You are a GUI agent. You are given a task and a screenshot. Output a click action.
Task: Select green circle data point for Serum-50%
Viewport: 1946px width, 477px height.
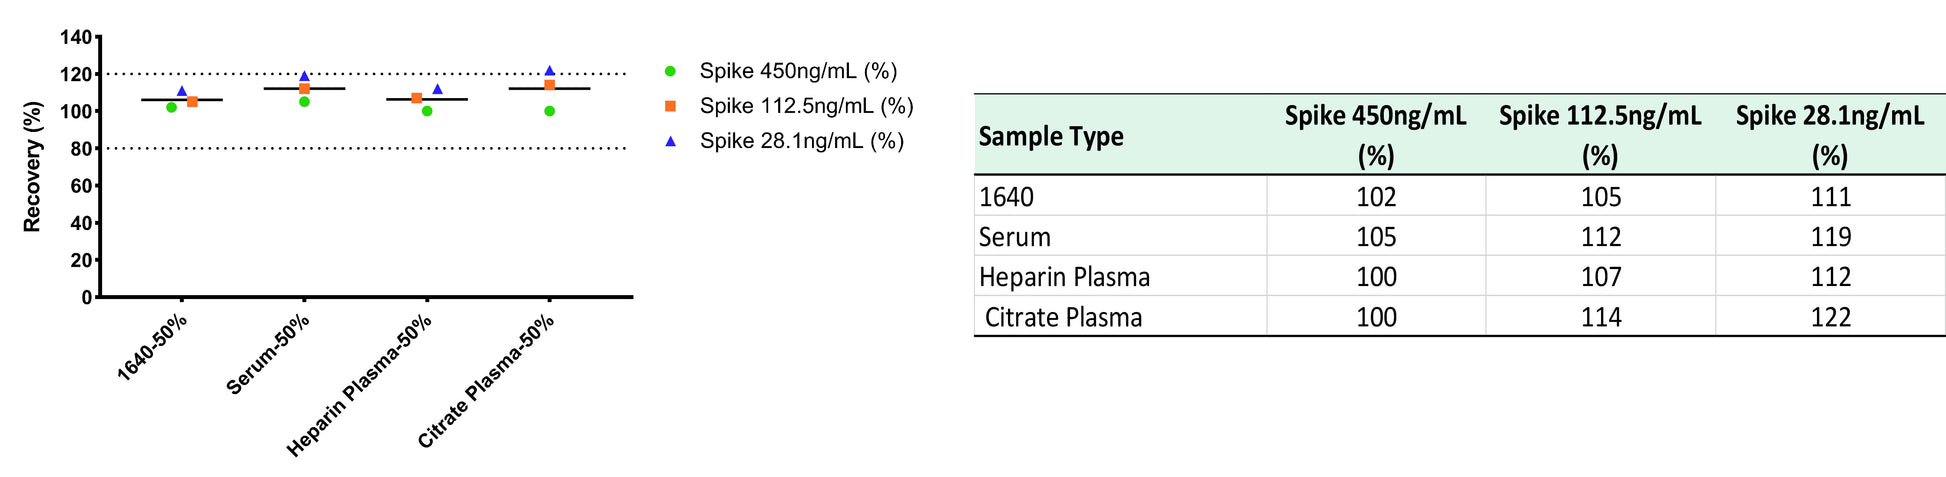click(304, 101)
